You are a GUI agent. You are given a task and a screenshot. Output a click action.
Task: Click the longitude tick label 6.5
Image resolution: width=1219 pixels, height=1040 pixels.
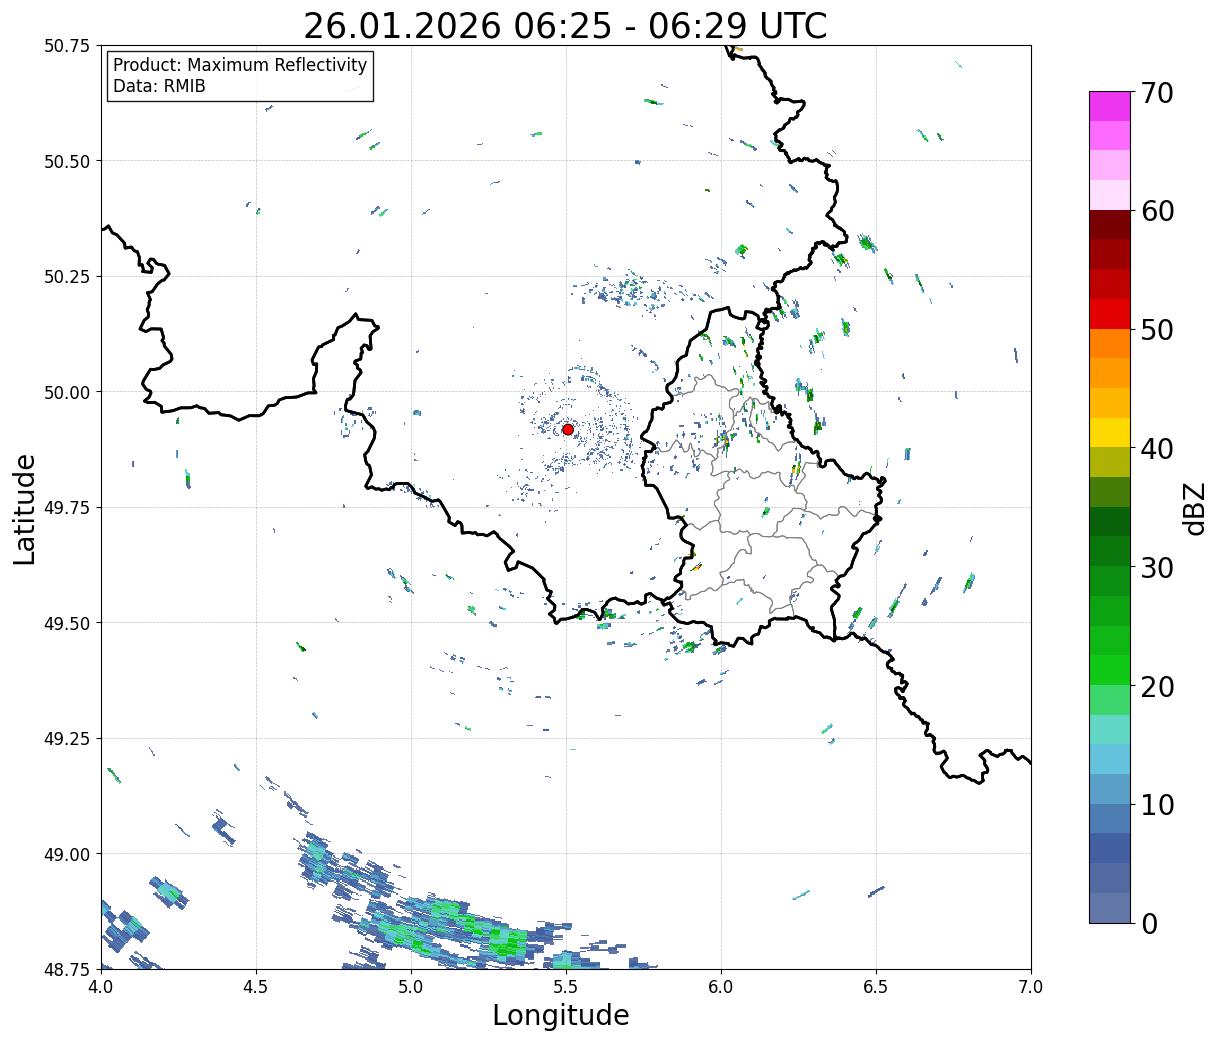tap(876, 986)
